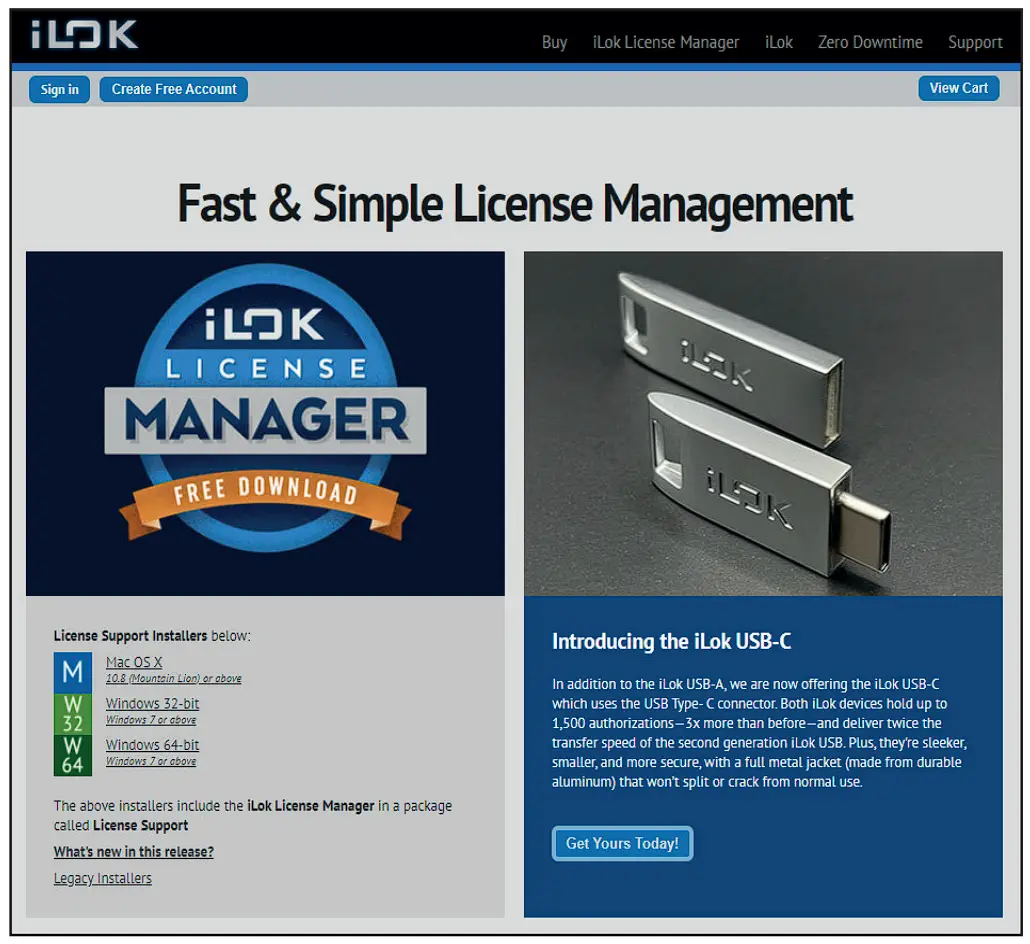Screen dimensions: 1030x944
Task: Download the Windows 64-bit installer
Action: tap(152, 745)
